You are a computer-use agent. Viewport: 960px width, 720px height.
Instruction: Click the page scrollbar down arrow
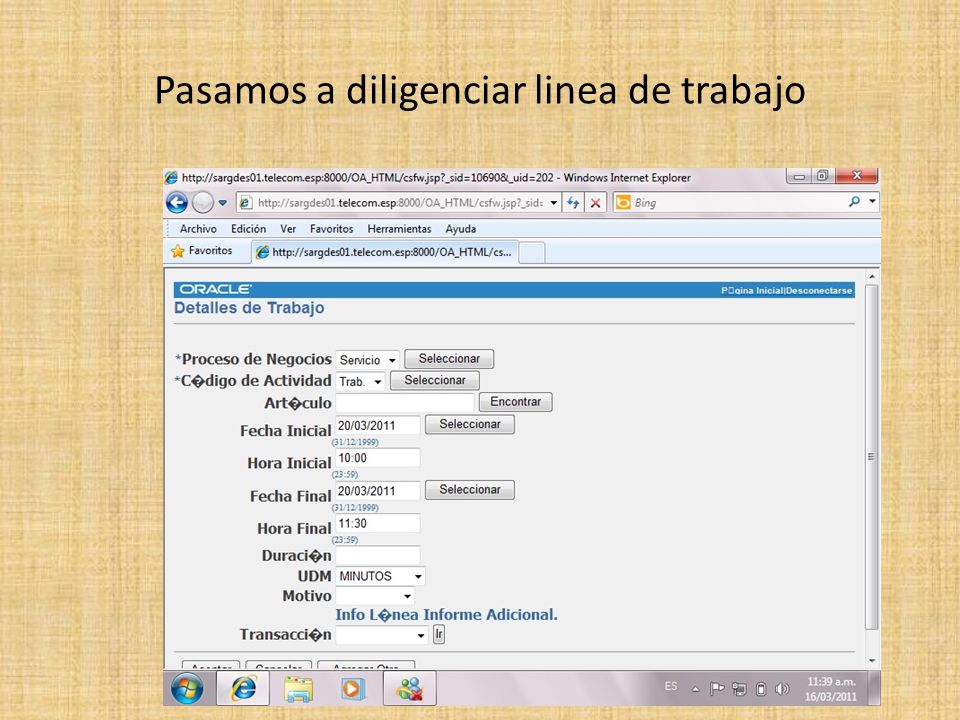(872, 661)
